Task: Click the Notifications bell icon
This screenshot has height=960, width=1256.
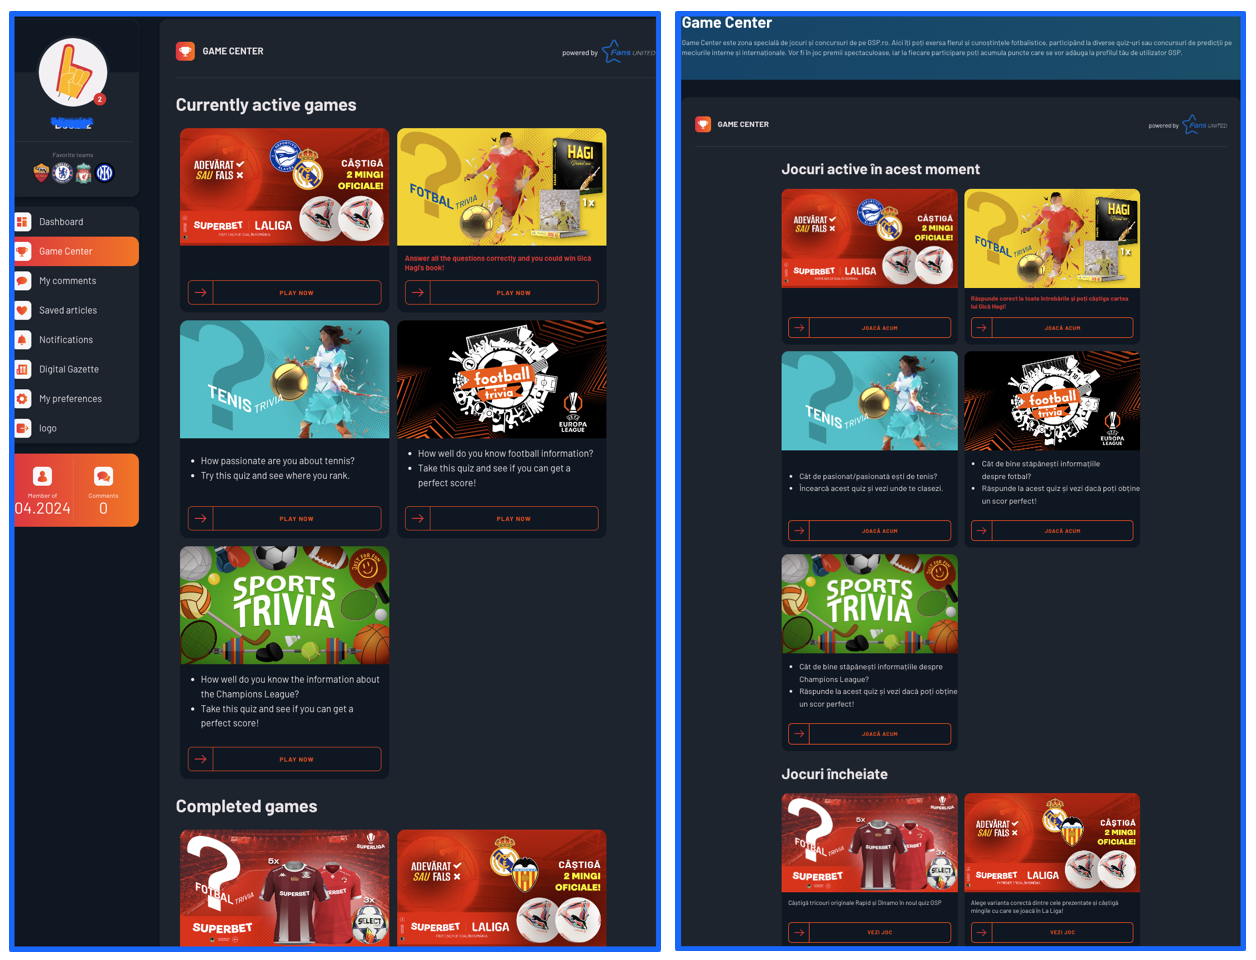Action: pyautogui.click(x=22, y=340)
